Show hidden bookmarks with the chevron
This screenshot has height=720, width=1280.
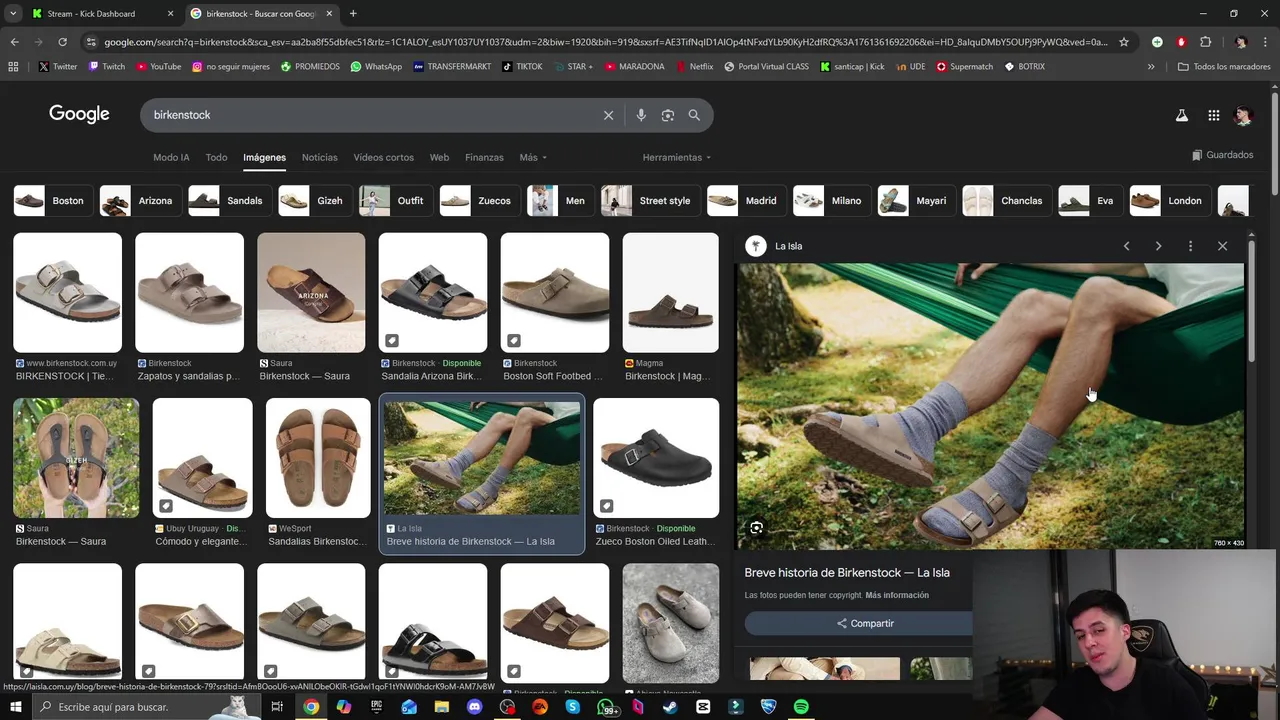(1151, 67)
